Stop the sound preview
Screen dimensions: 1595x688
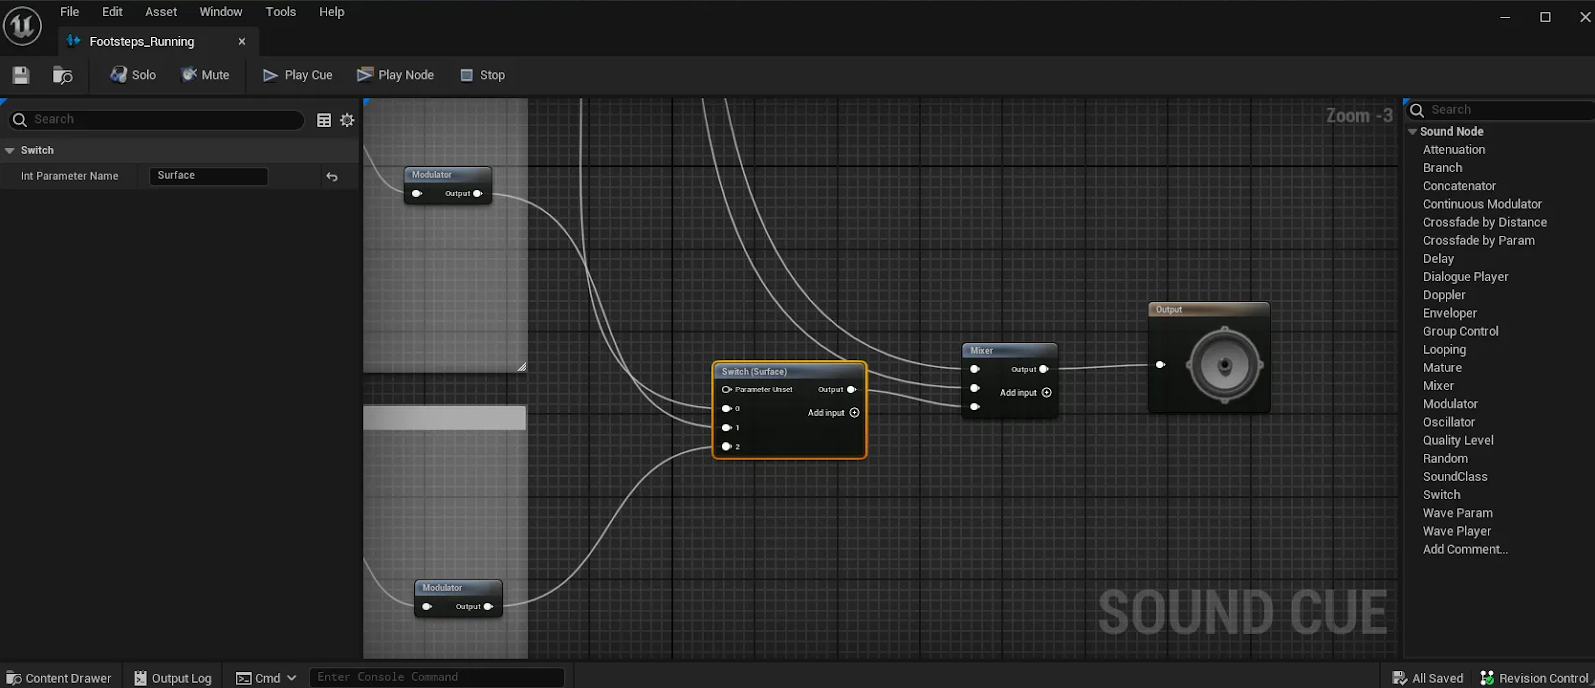[x=482, y=75]
